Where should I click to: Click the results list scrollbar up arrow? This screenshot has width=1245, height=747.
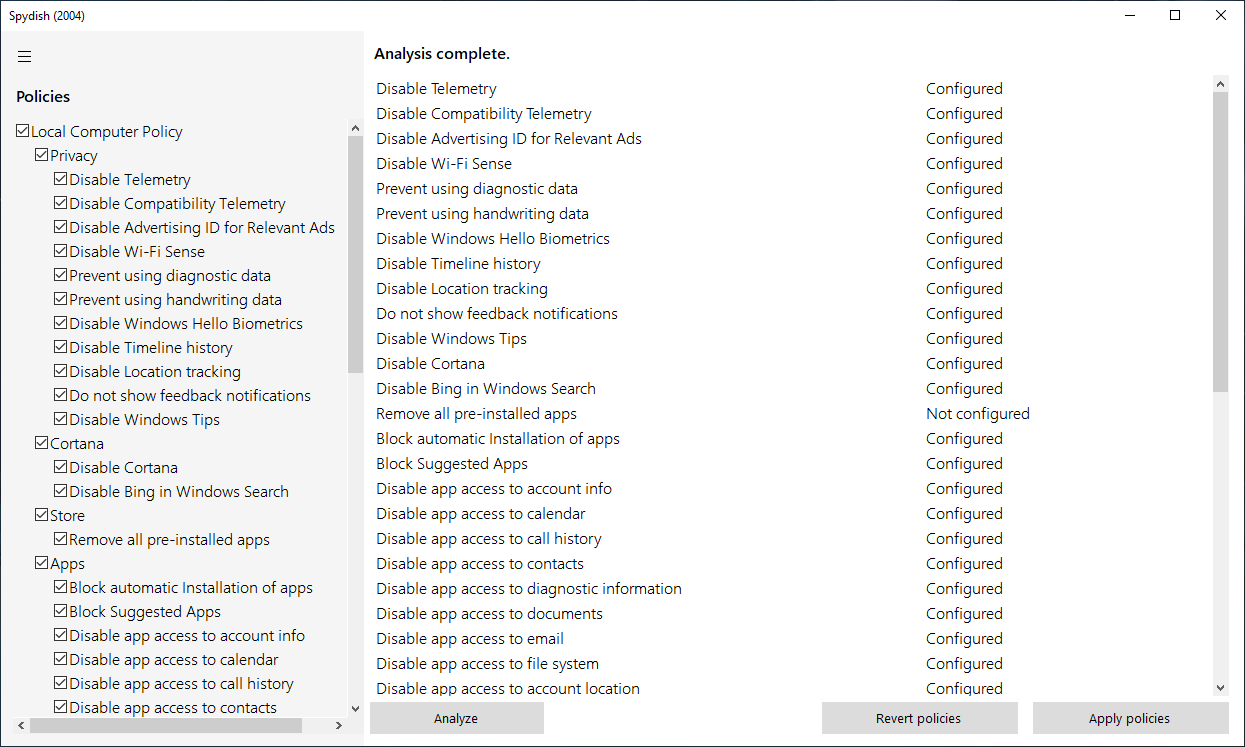point(1220,84)
